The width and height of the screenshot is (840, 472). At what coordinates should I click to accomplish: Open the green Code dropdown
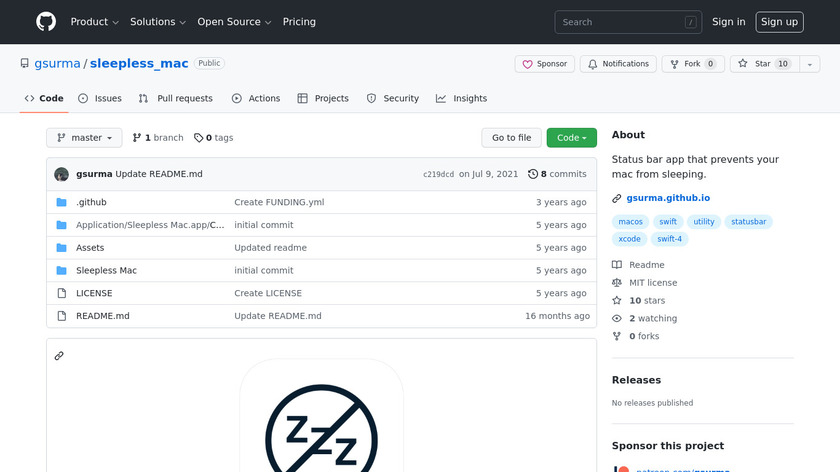571,138
